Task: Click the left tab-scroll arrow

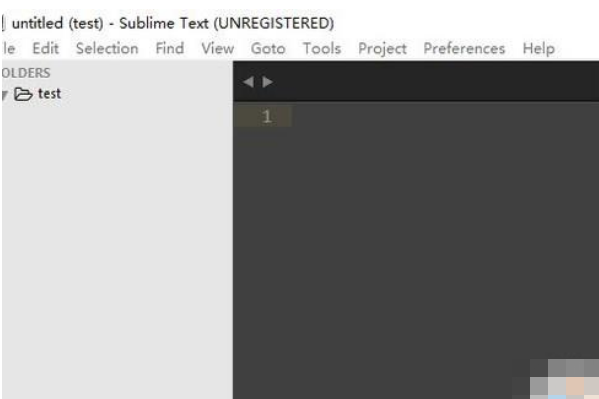Action: tap(248, 82)
